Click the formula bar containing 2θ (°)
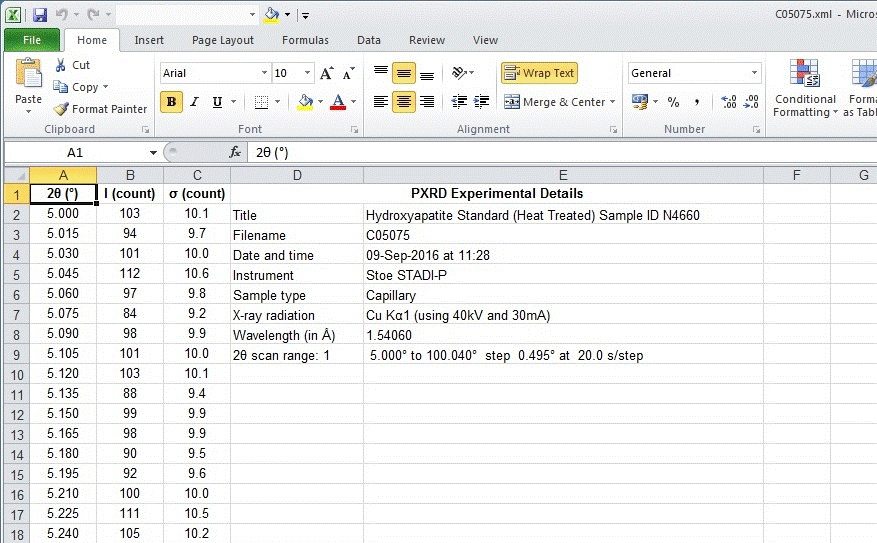This screenshot has width=877, height=543. coord(562,153)
